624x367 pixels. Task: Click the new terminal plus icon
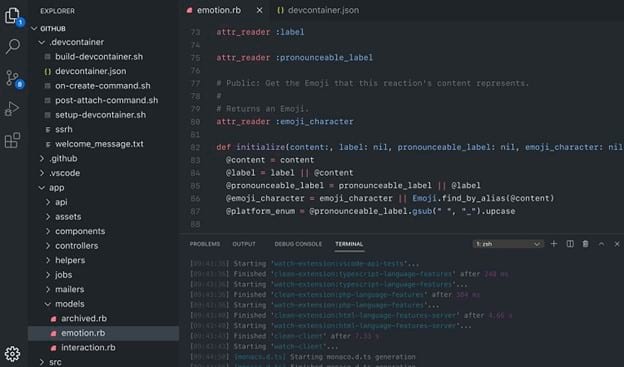(554, 244)
